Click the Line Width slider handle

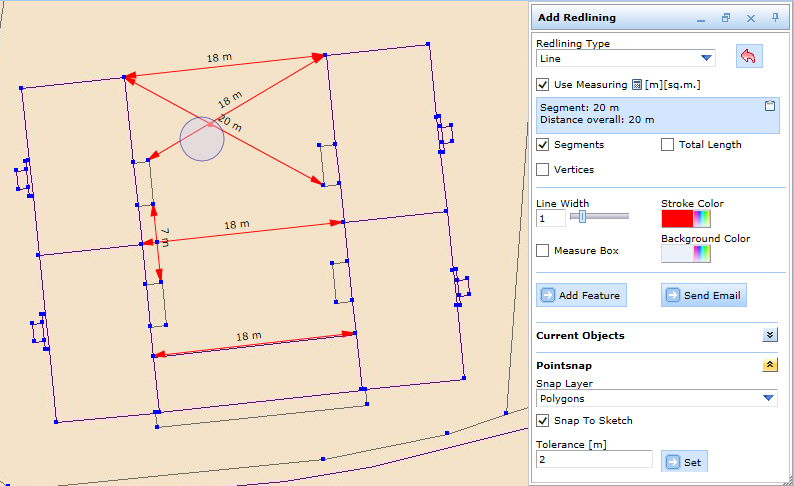tap(582, 217)
